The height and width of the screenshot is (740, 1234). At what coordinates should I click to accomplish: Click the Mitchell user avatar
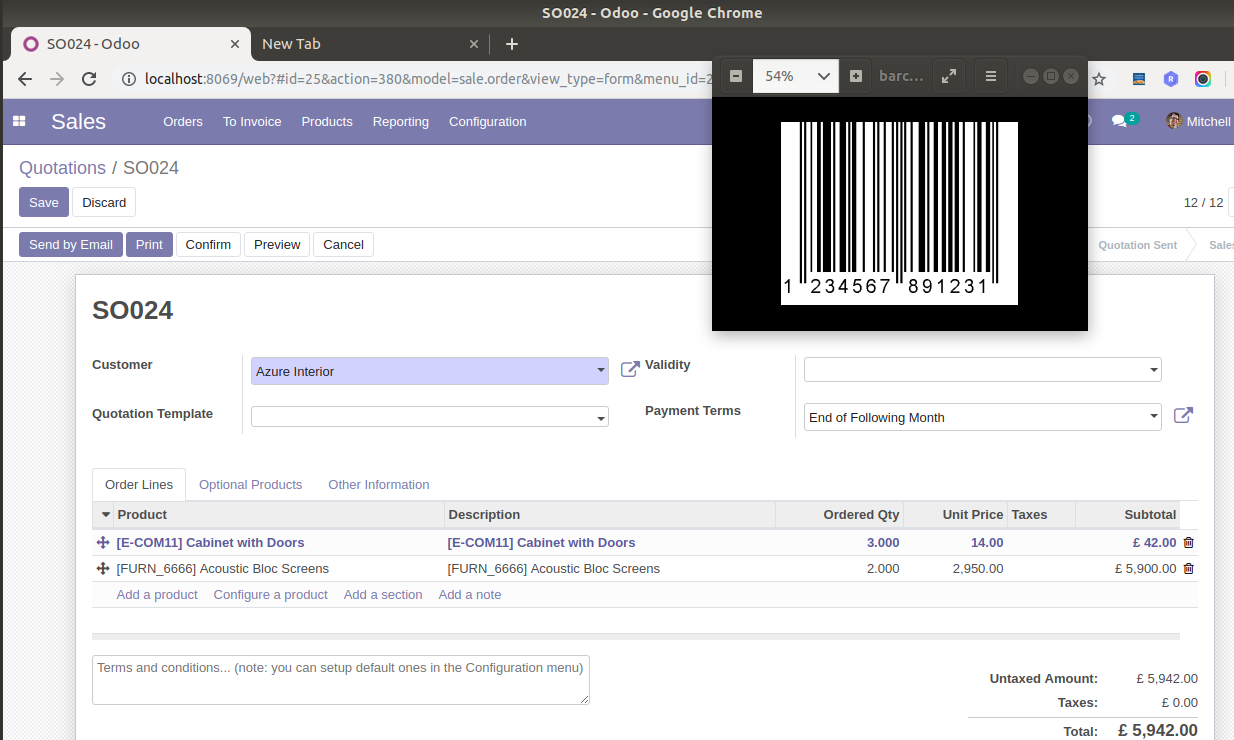1174,121
